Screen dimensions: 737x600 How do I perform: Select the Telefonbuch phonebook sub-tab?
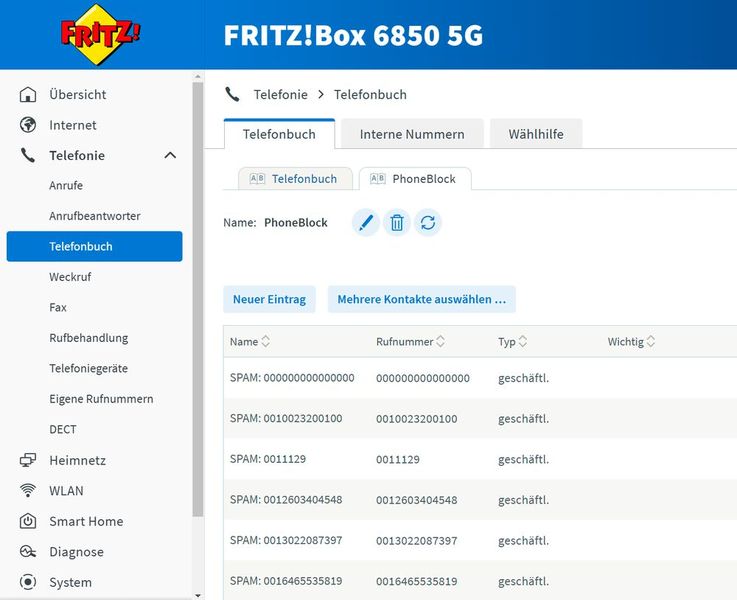295,179
